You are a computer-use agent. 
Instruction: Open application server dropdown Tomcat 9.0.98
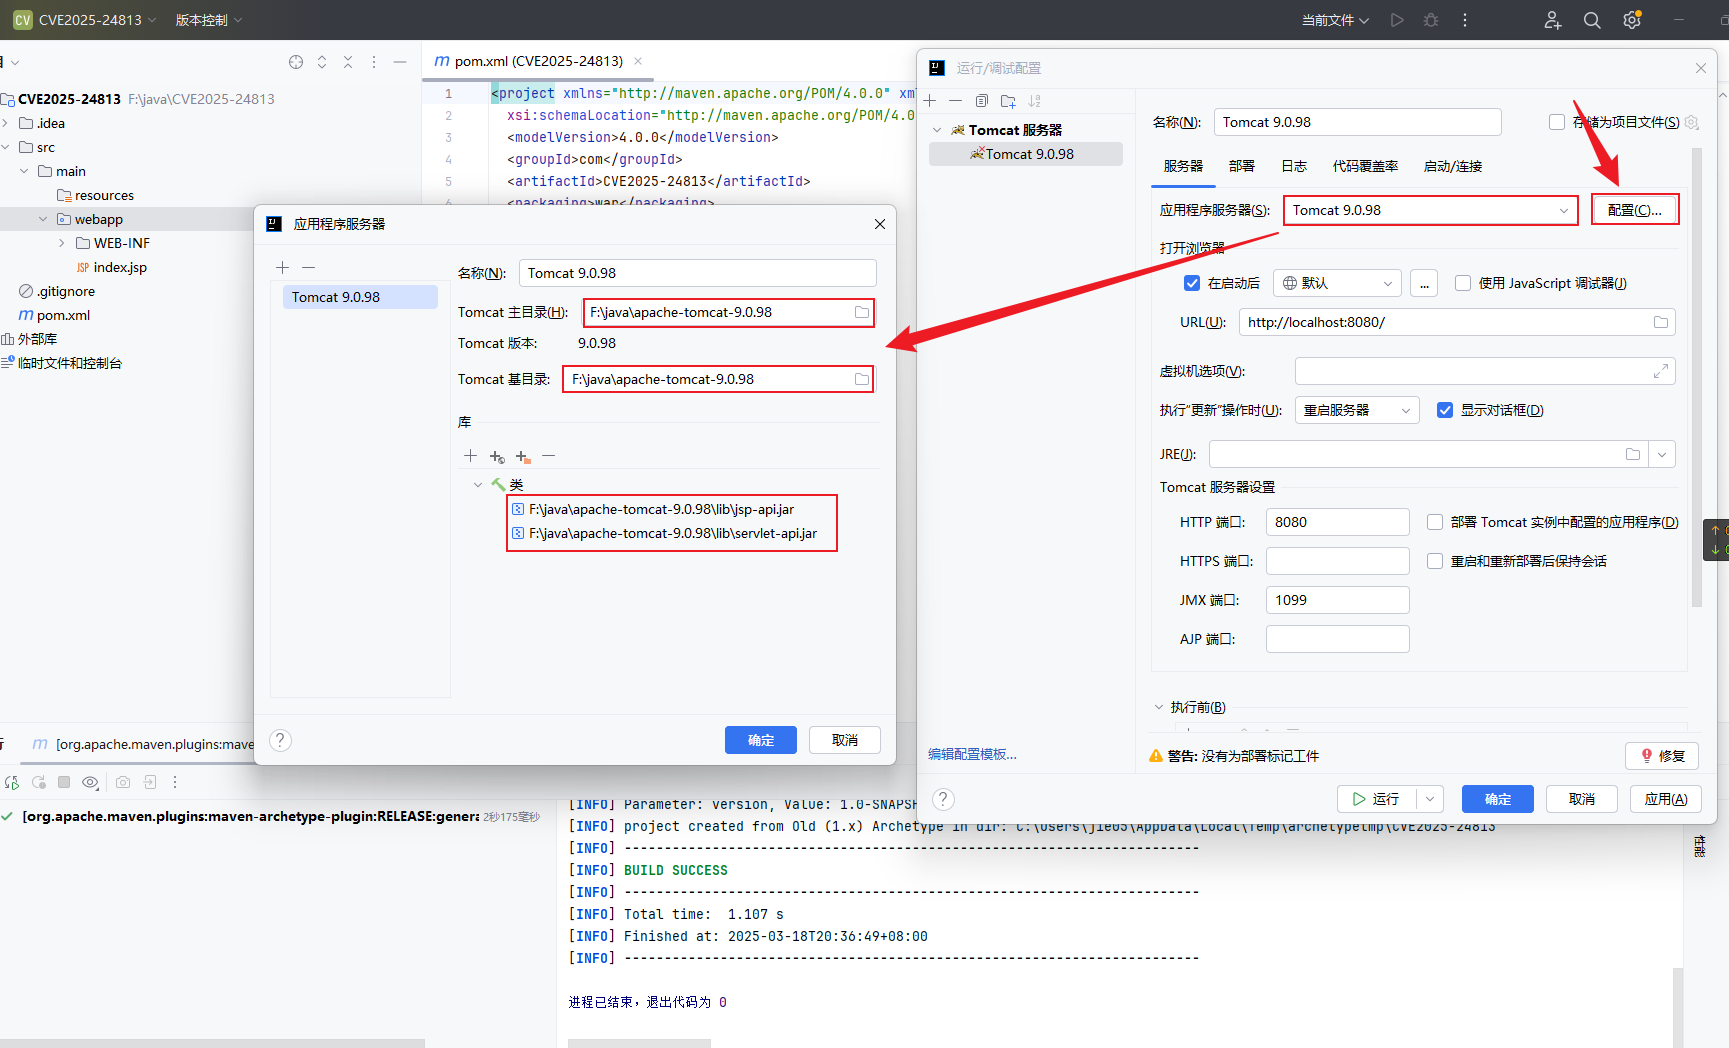pyautogui.click(x=1431, y=210)
